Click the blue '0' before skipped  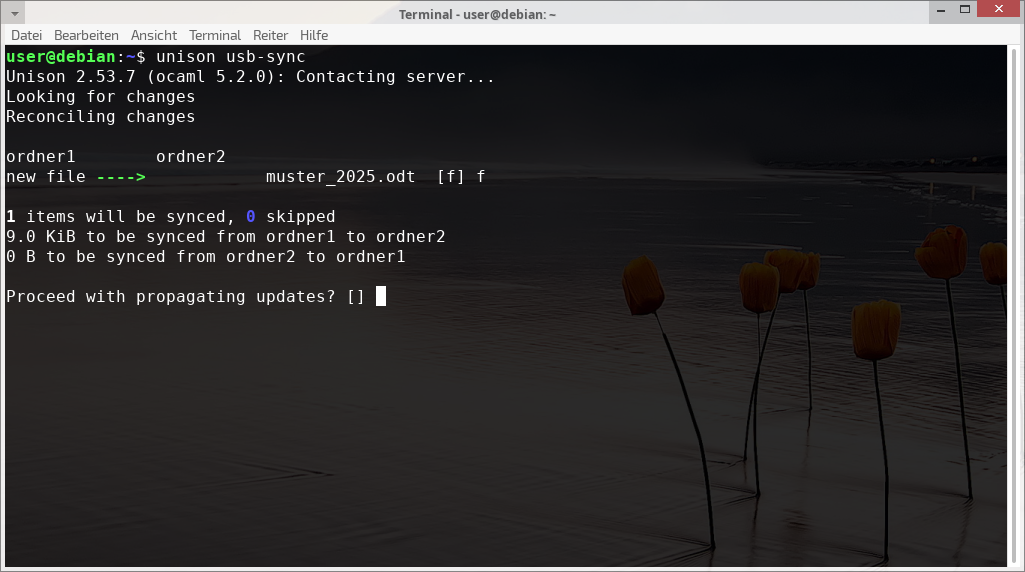tap(251, 216)
